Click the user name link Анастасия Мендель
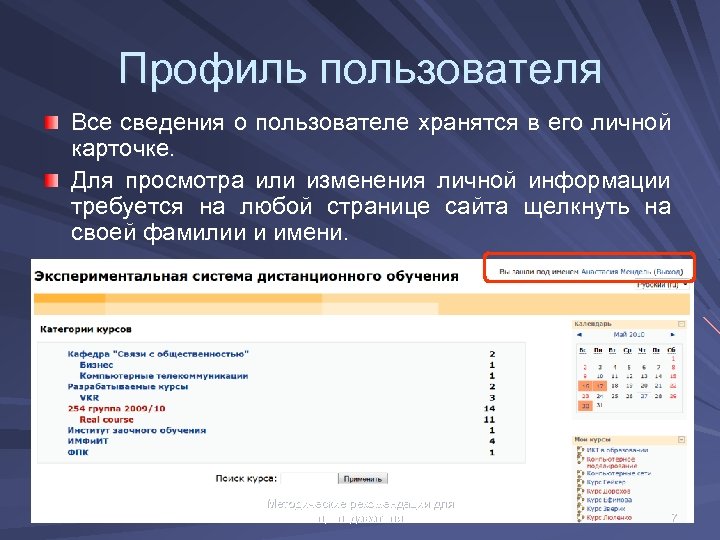720x540 pixels. pyautogui.click(x=616, y=272)
